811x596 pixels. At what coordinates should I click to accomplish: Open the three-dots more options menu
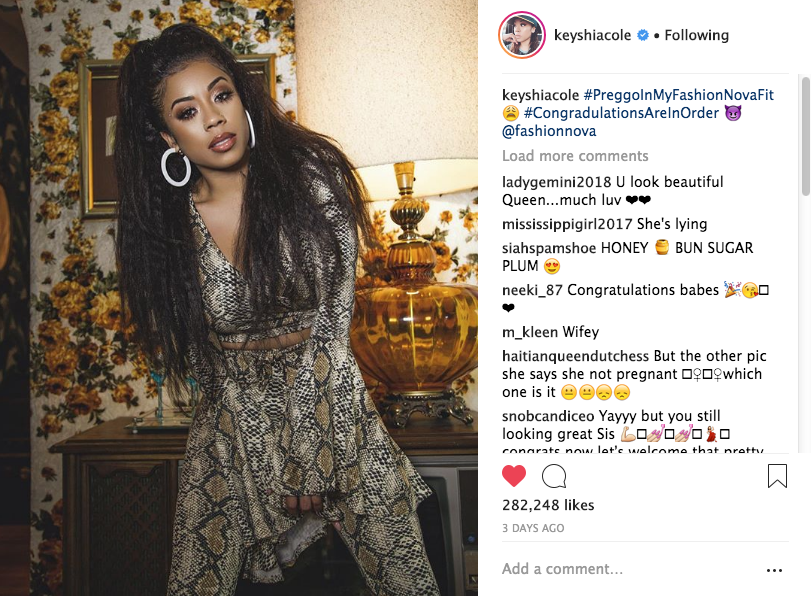click(x=774, y=570)
